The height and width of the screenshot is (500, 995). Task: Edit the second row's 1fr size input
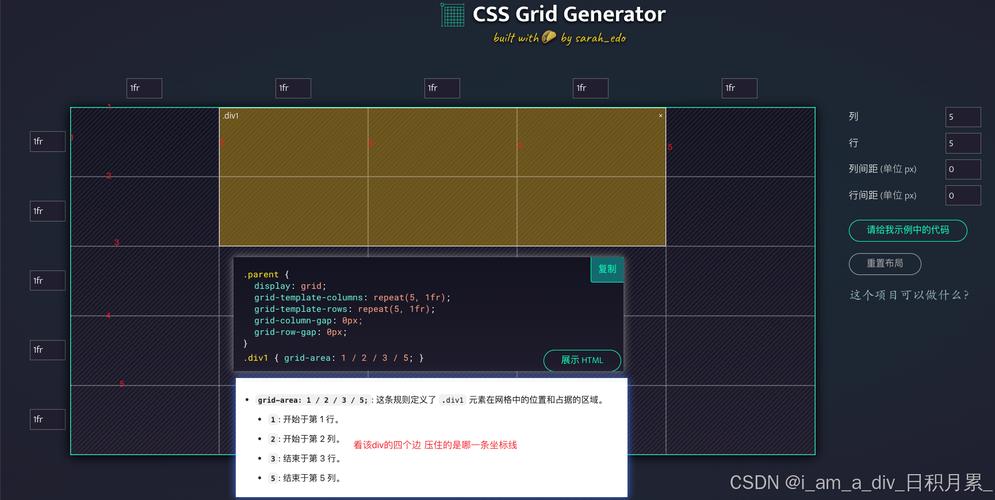(48, 211)
